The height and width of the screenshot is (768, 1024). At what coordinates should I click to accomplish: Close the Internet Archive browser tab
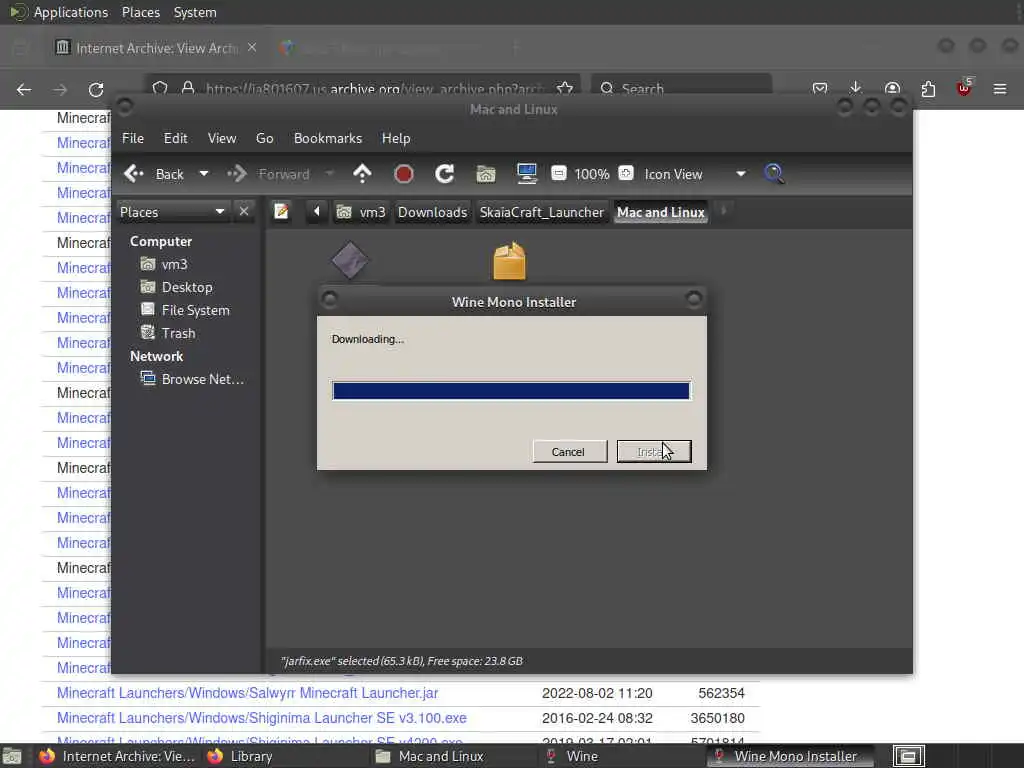252,48
